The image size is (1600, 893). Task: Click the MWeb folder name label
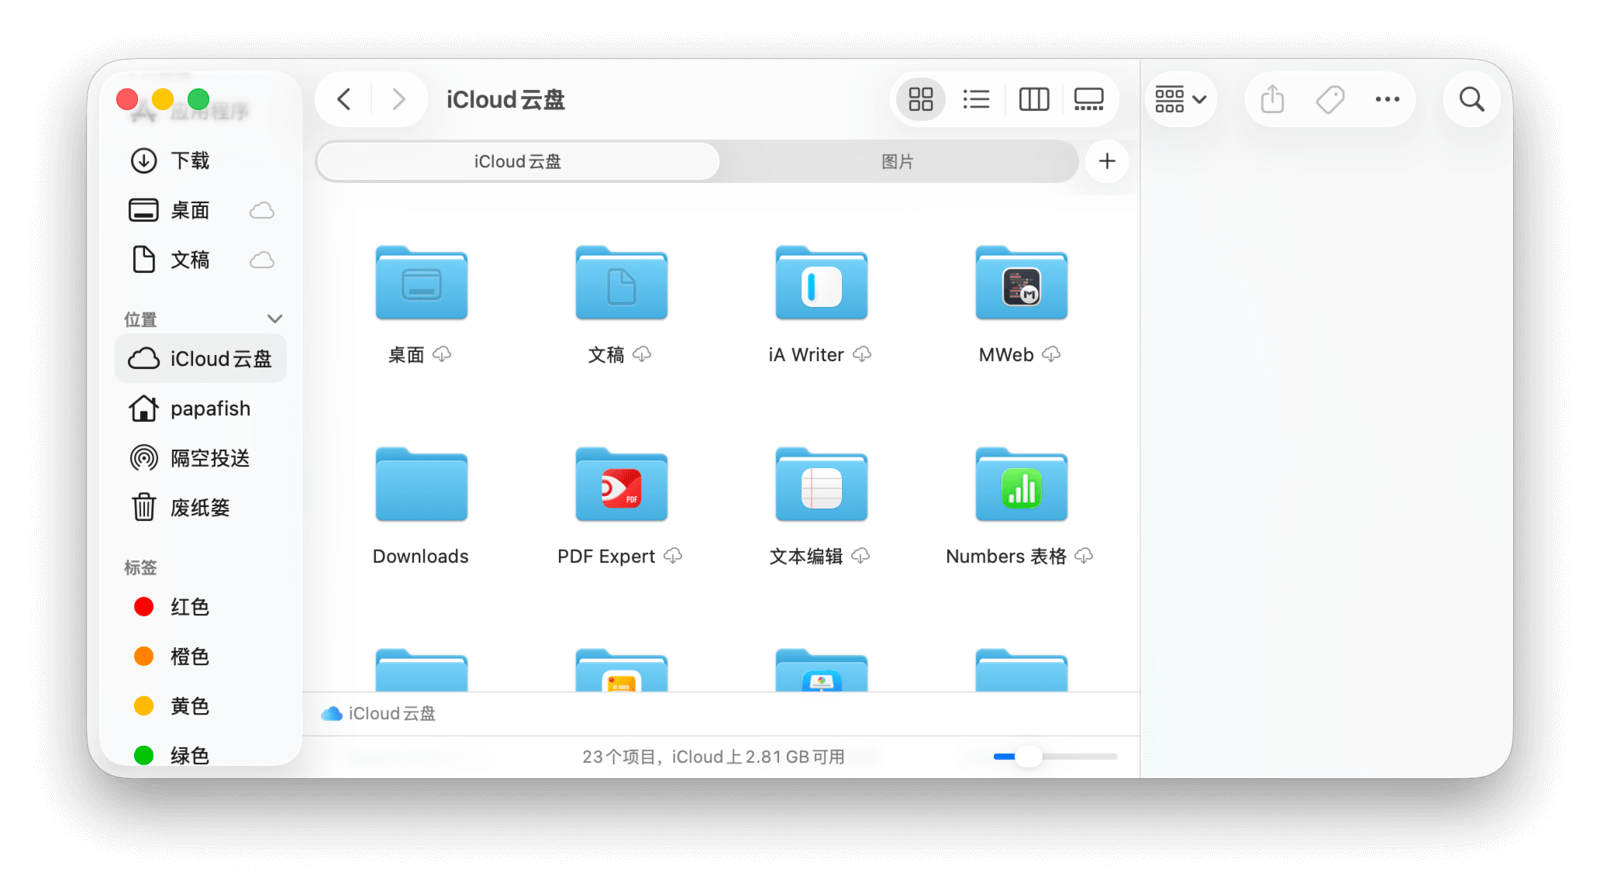pos(1006,355)
